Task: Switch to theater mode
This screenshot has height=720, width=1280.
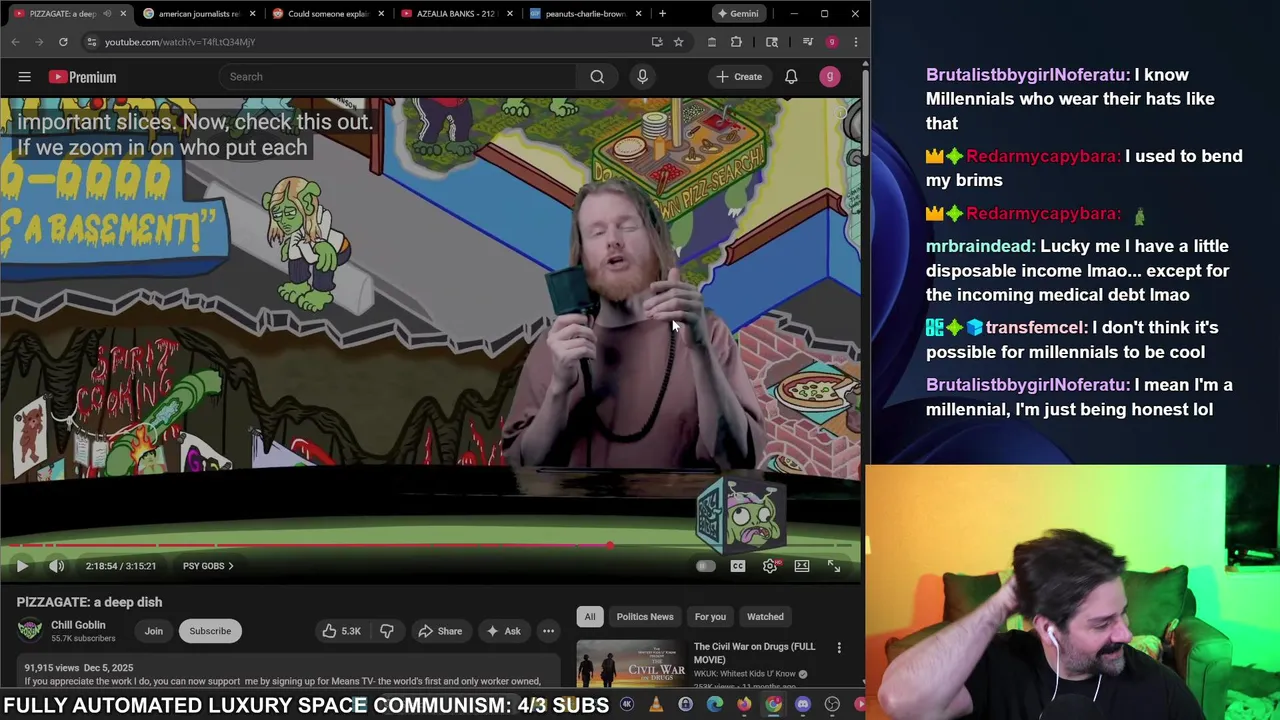Action: pos(802,566)
